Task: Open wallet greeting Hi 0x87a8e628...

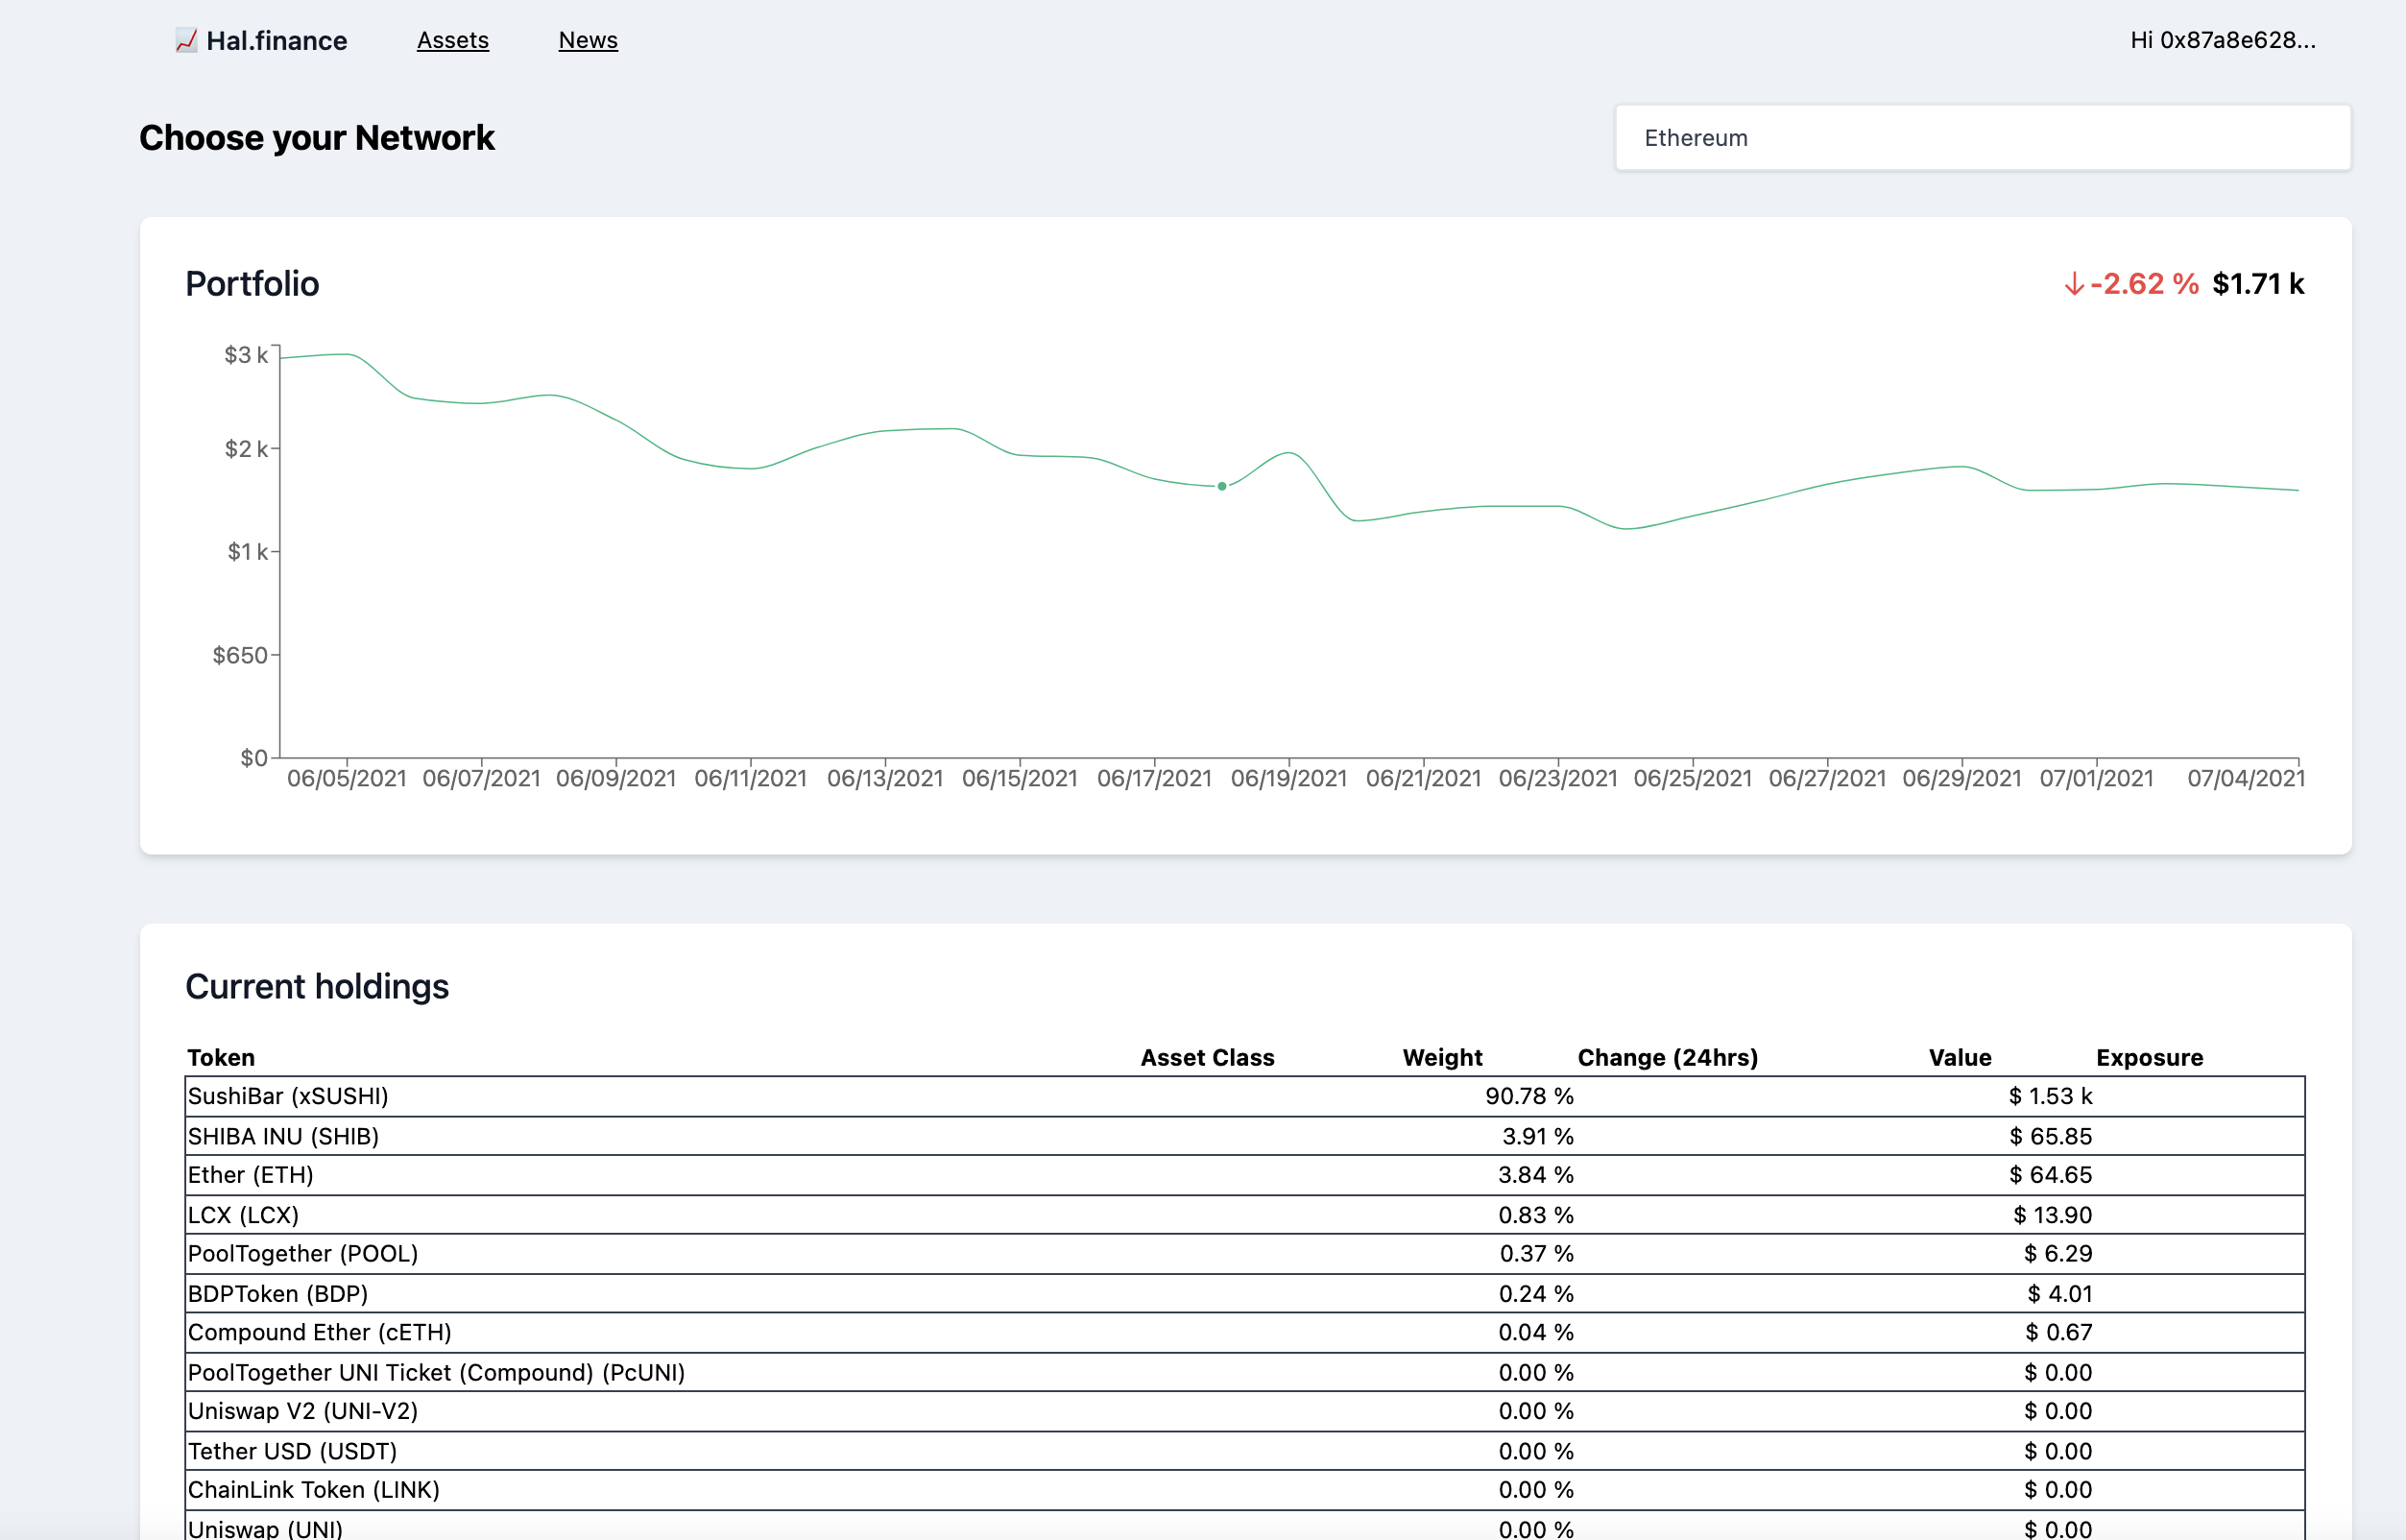Action: (2222, 40)
